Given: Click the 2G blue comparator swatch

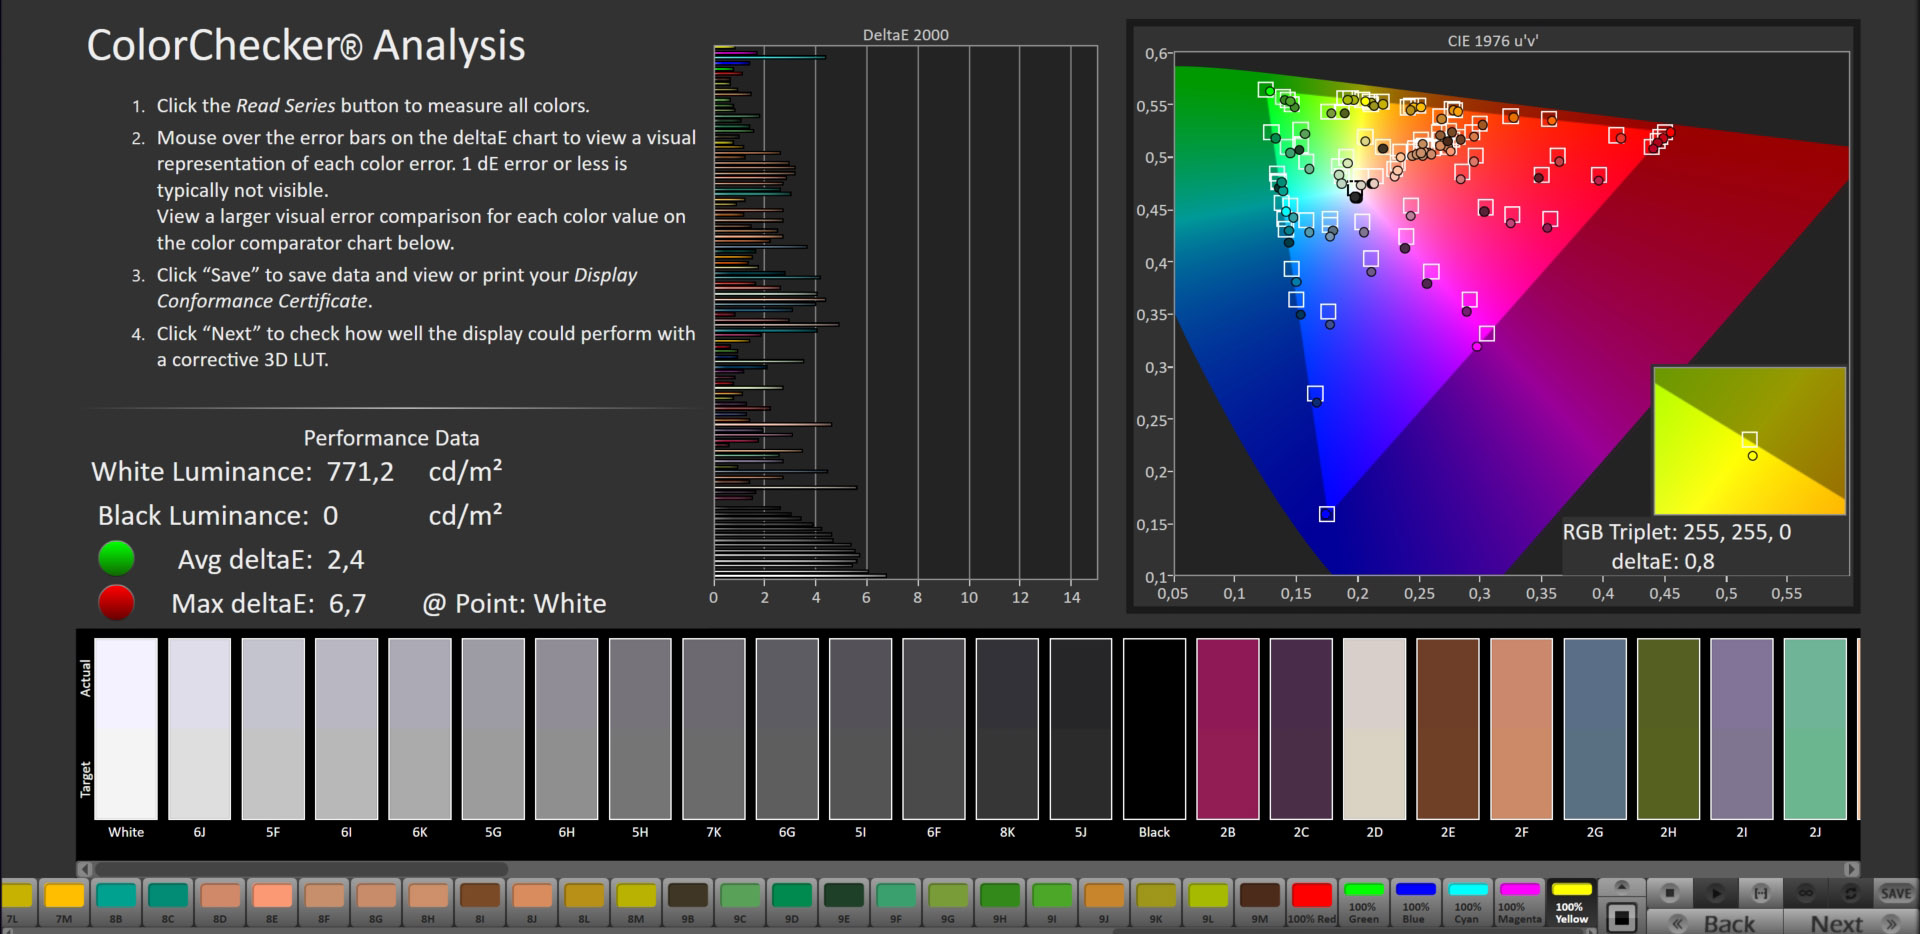Looking at the screenshot, I should 1595,729.
